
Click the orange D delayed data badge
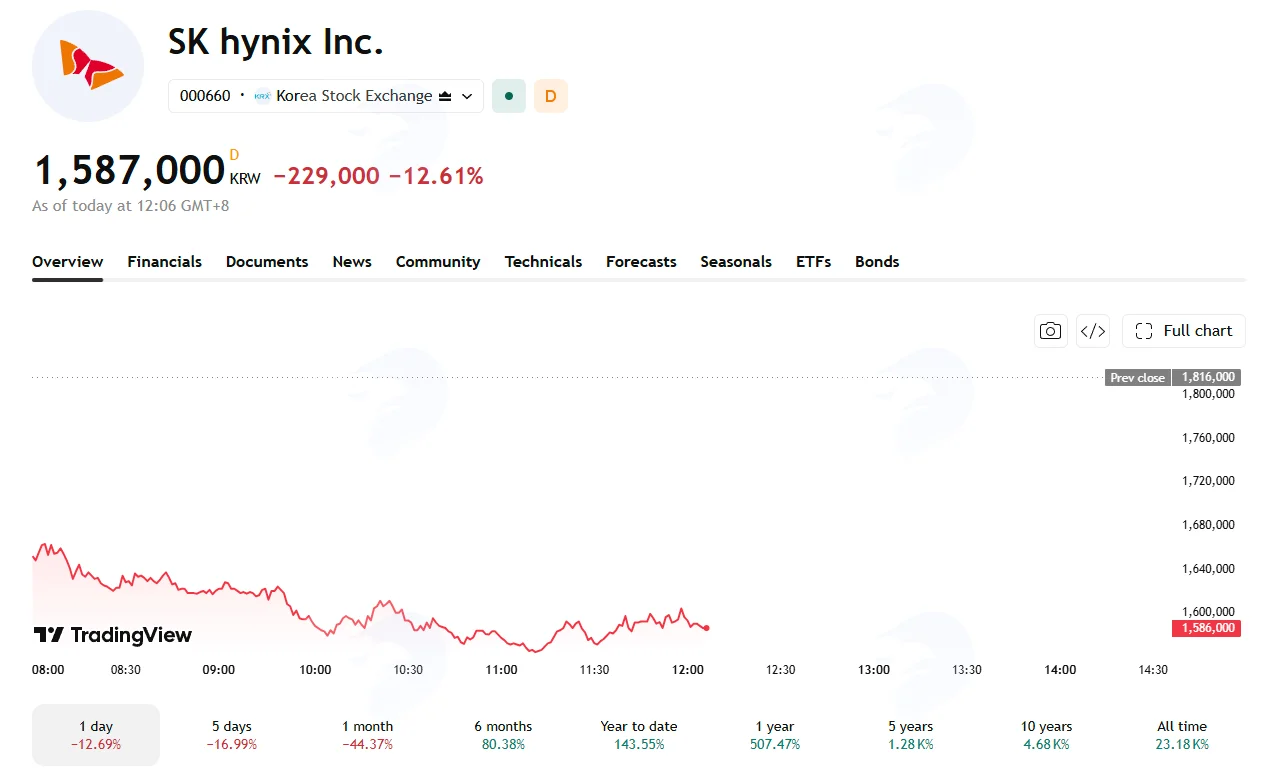(551, 96)
